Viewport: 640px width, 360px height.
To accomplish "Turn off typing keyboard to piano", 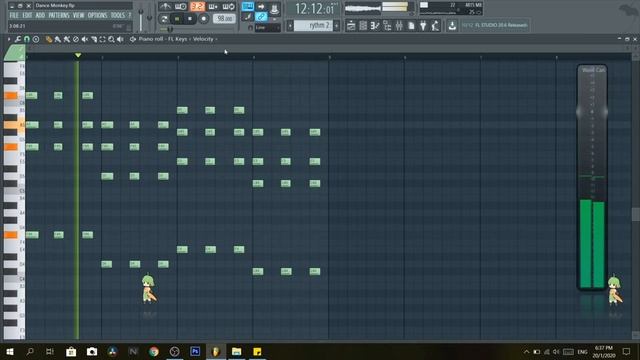I will point(247,7).
